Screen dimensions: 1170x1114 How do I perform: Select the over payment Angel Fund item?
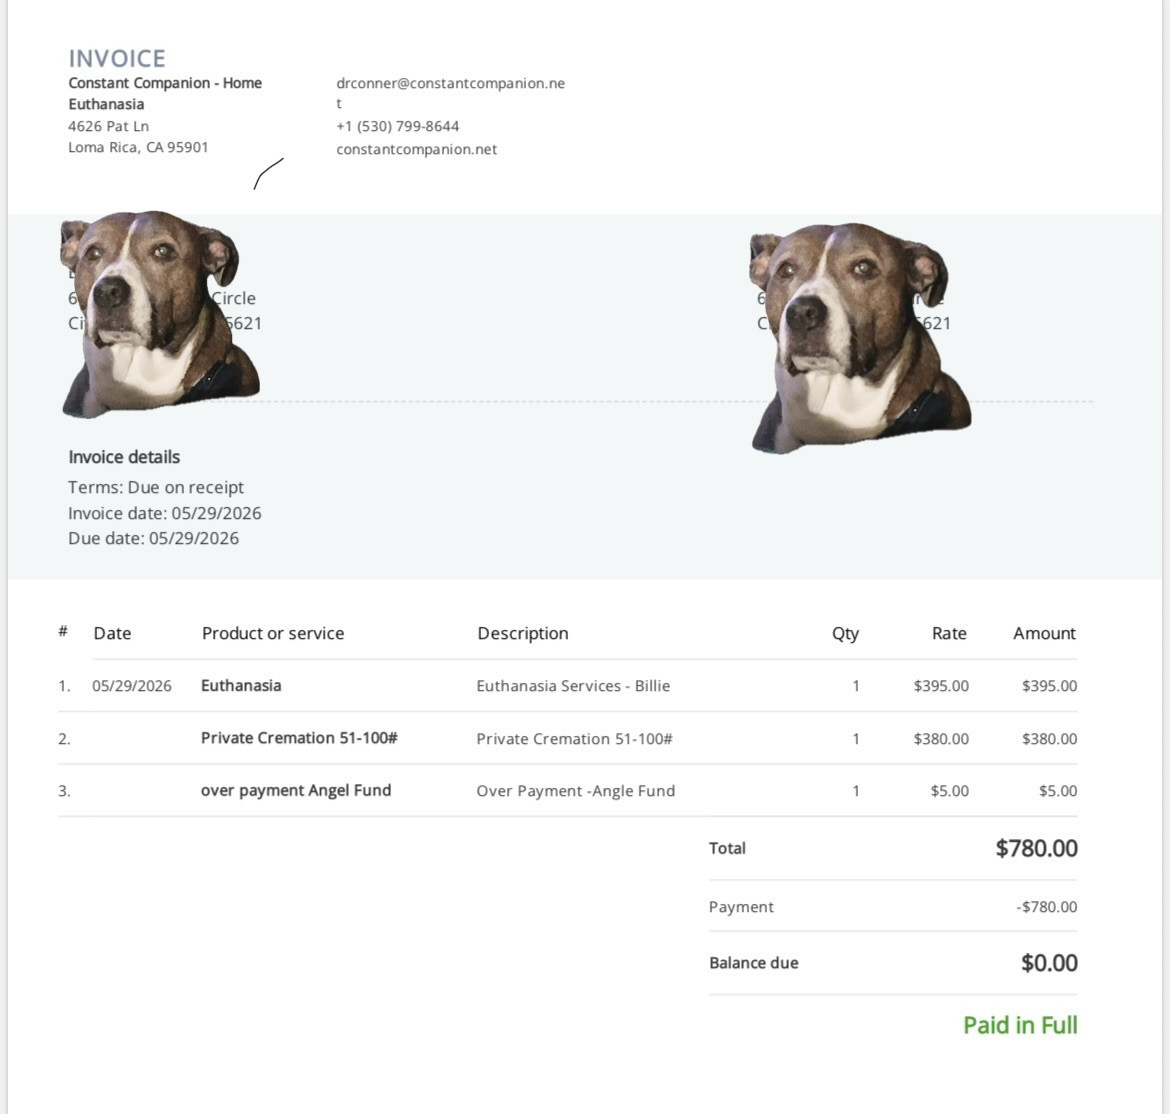568,790
